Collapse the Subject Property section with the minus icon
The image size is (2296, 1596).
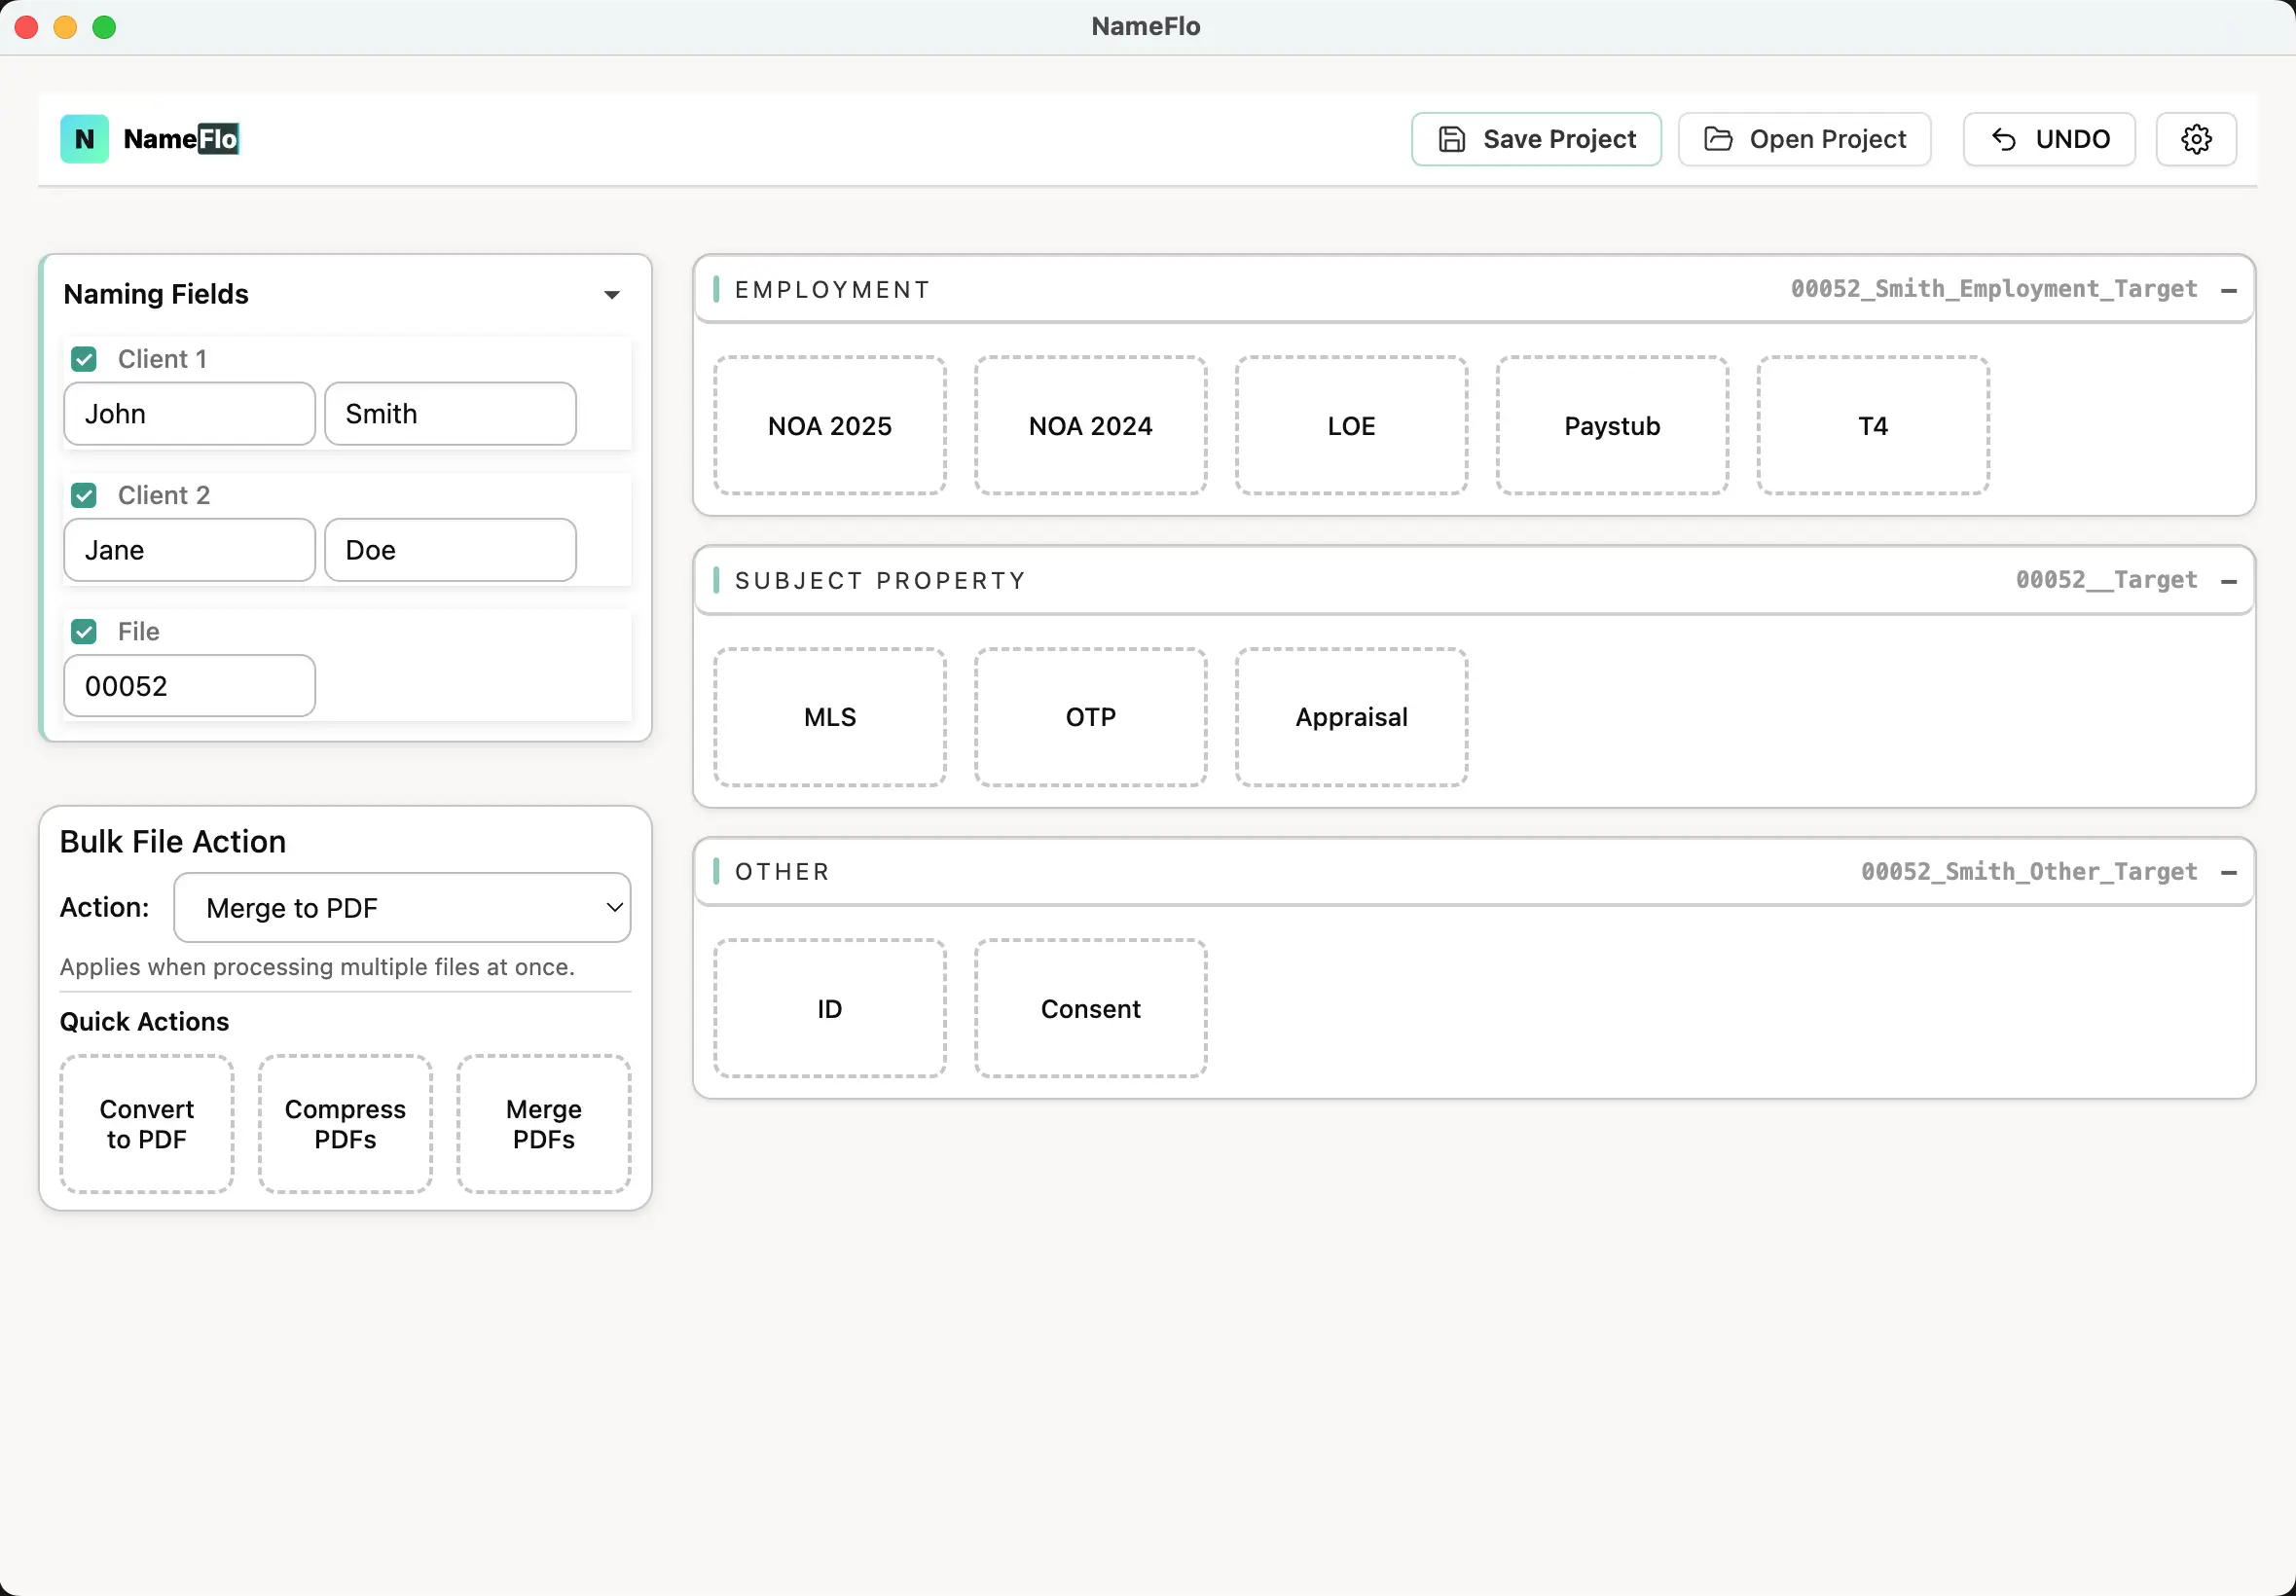pos(2228,581)
